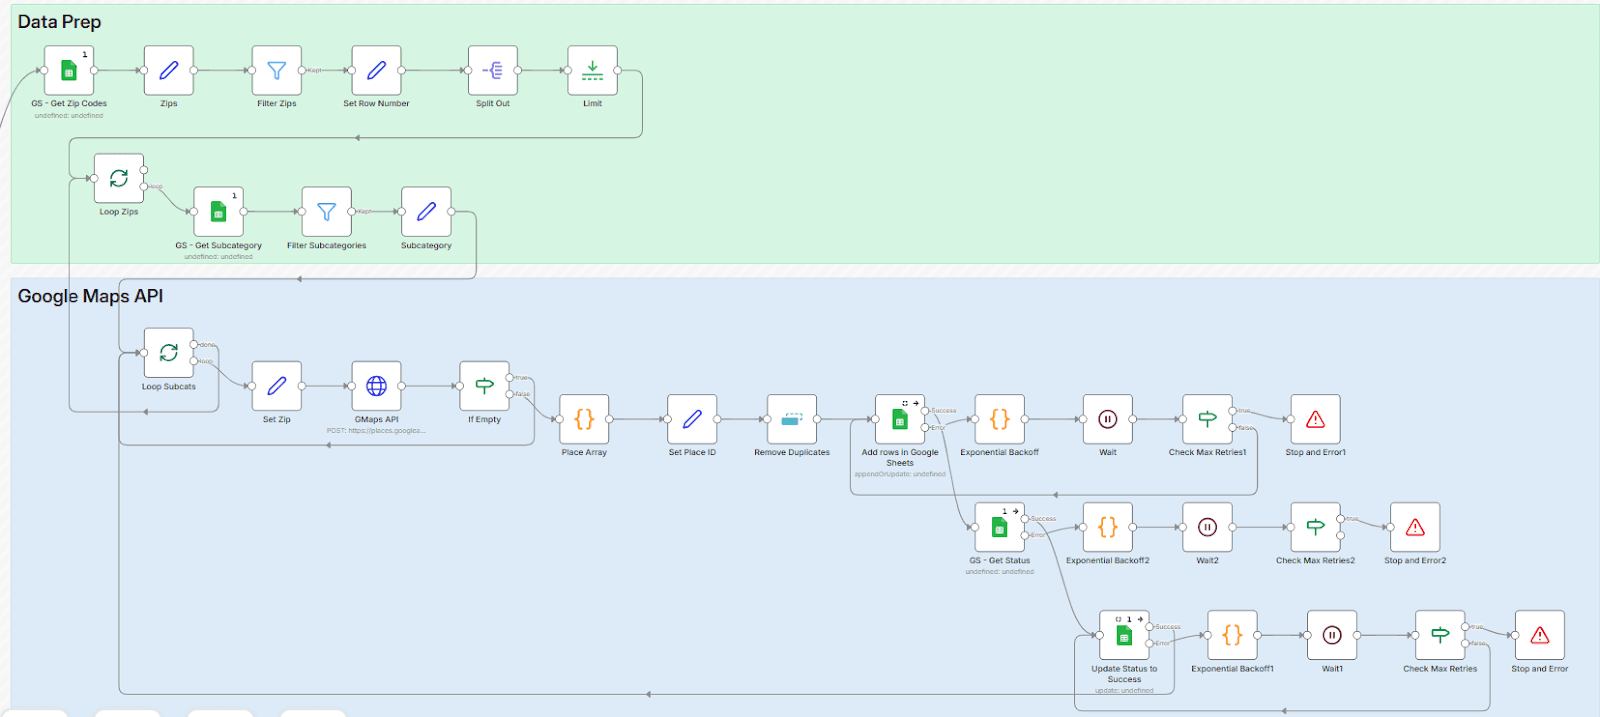This screenshot has height=717, width=1600.
Task: Select the Wait1 pause icon
Action: (1330, 635)
